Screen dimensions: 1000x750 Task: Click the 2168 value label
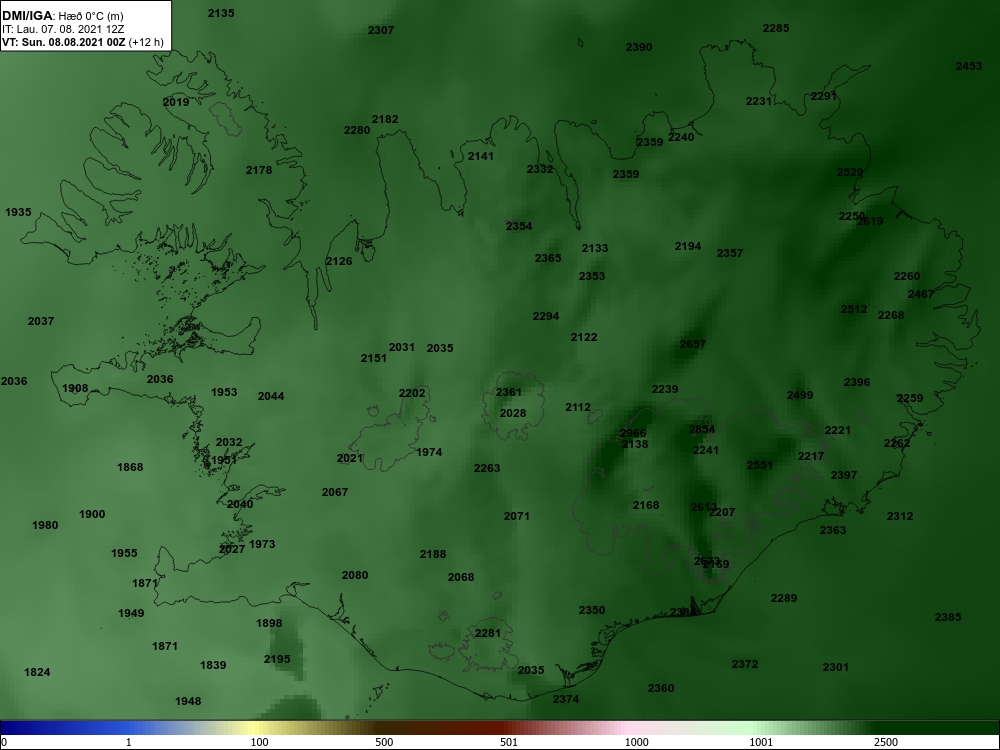(x=646, y=506)
